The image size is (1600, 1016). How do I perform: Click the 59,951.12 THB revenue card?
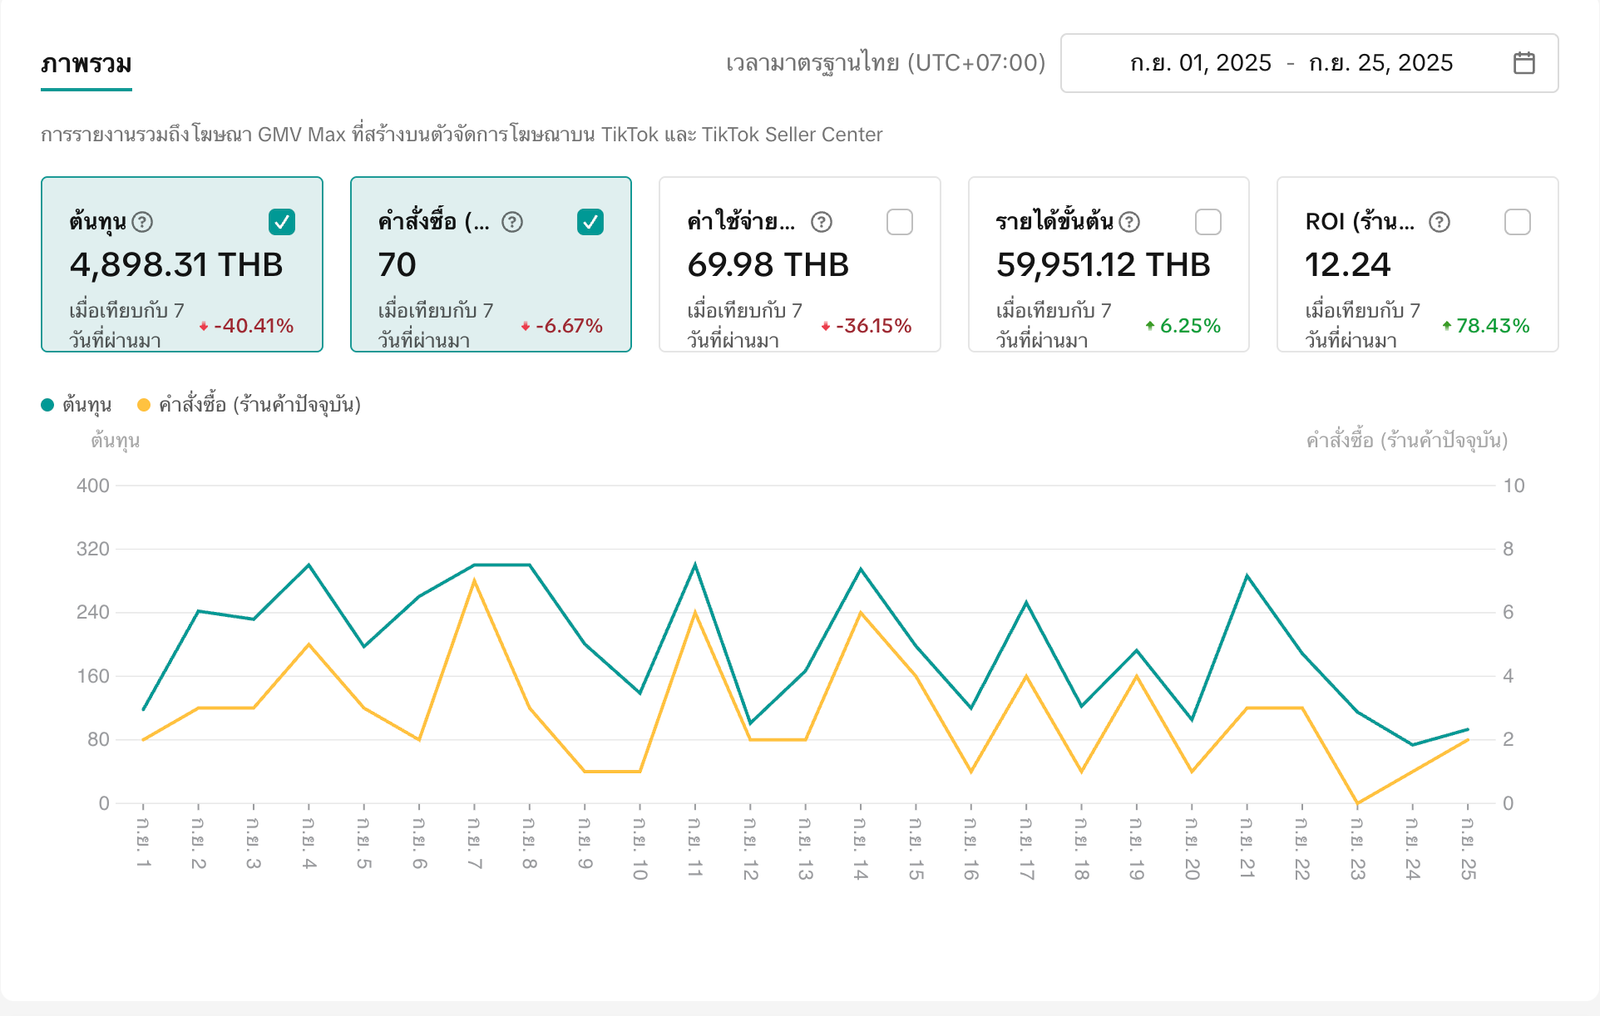1108,265
